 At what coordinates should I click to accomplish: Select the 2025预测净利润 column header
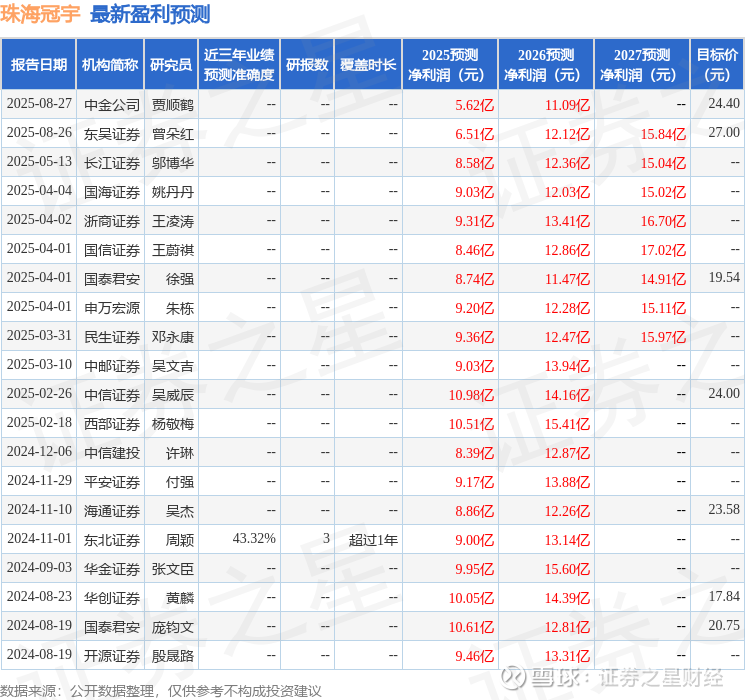tap(450, 65)
